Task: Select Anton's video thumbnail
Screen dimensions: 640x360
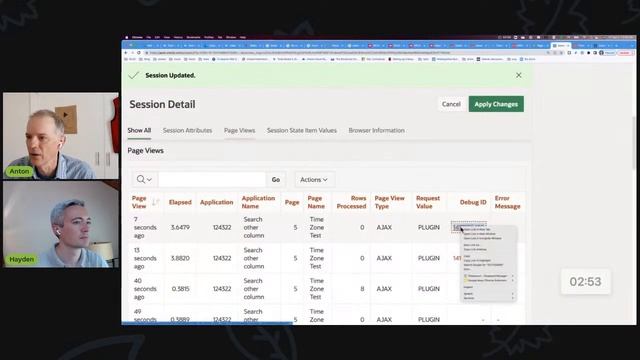Action: pyautogui.click(x=61, y=136)
